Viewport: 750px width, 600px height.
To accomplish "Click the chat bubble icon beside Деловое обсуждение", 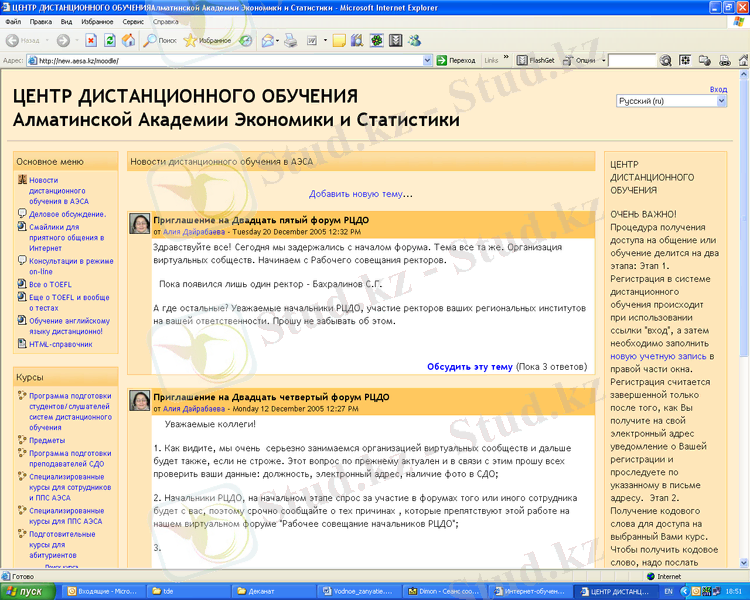I will [22, 213].
